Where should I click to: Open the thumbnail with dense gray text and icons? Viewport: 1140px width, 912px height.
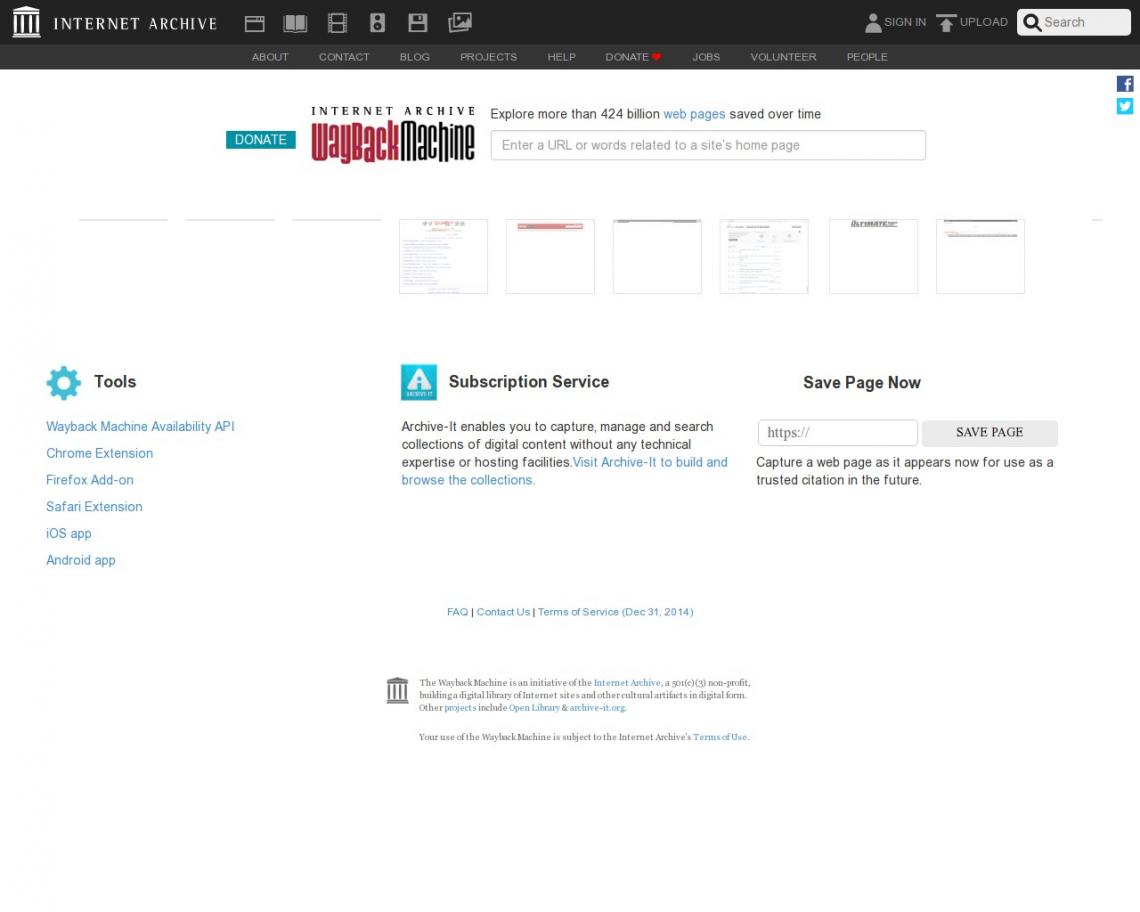tap(764, 257)
